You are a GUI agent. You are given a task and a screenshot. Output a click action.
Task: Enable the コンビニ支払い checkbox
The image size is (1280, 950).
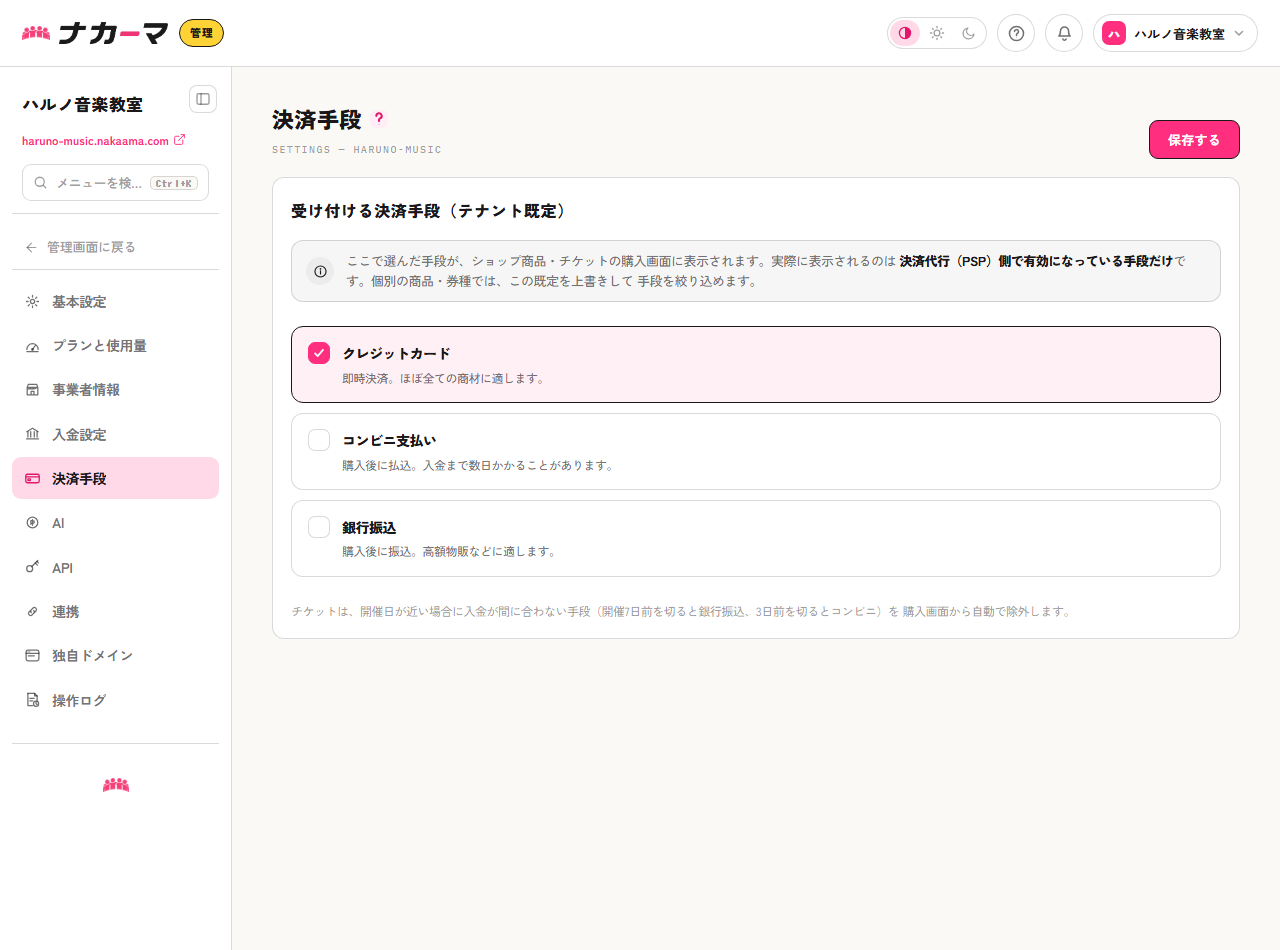(x=319, y=440)
